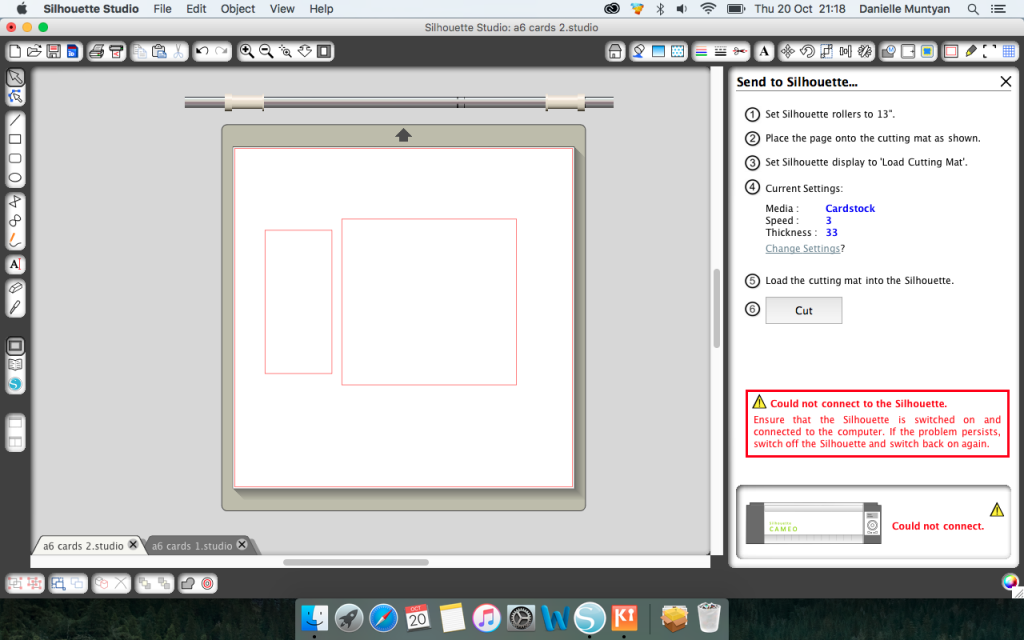This screenshot has width=1024, height=640.
Task: Close the Send to Silhouette panel
Action: 1006,82
